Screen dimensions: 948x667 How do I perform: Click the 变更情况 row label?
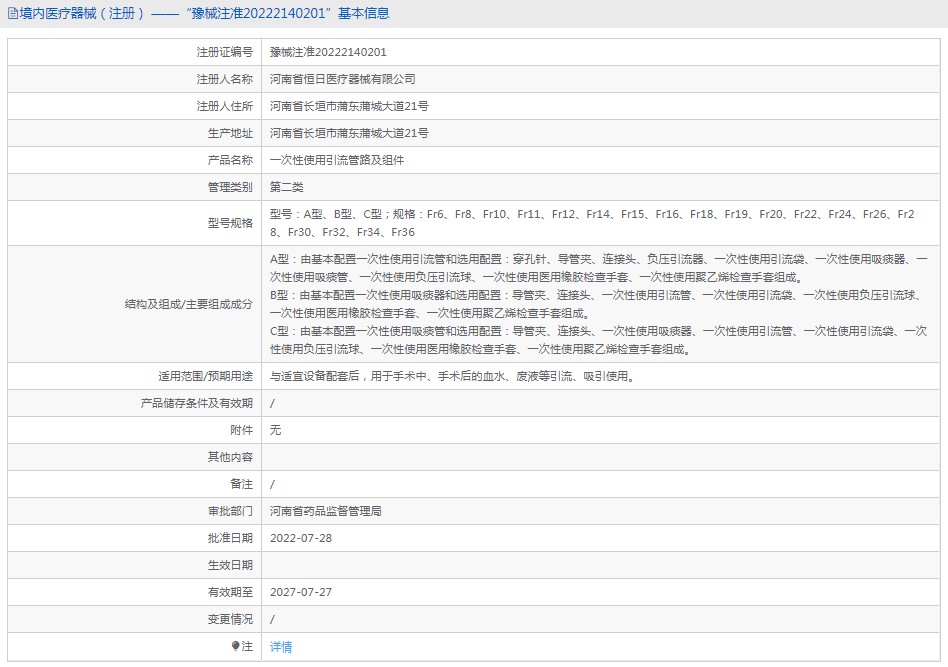click(x=230, y=619)
